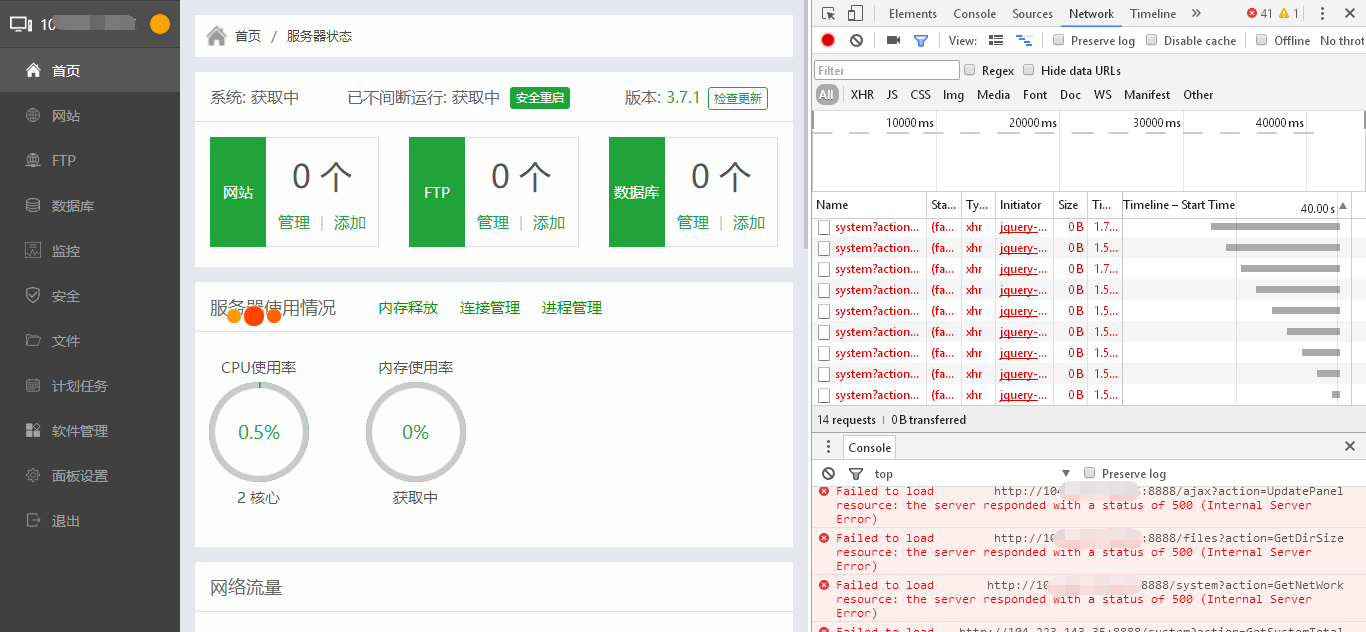
Task: Switch to the Elements tab in DevTools
Action: click(912, 14)
